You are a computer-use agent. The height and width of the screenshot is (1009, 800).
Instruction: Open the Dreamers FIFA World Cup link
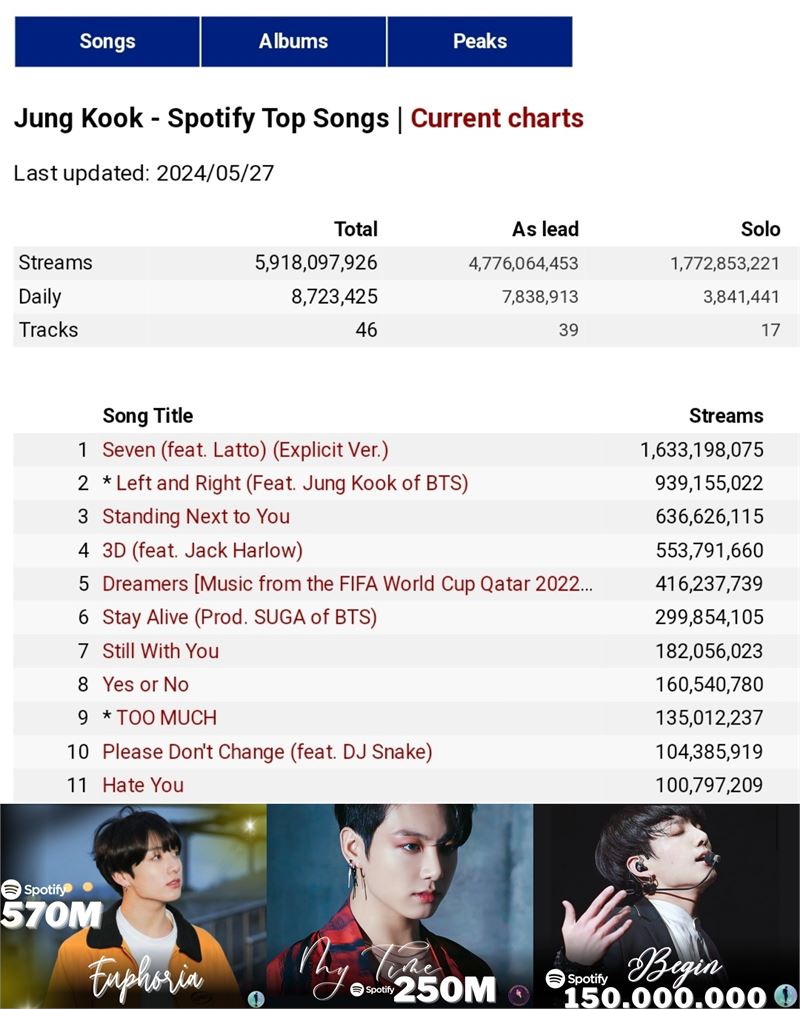[x=348, y=584]
